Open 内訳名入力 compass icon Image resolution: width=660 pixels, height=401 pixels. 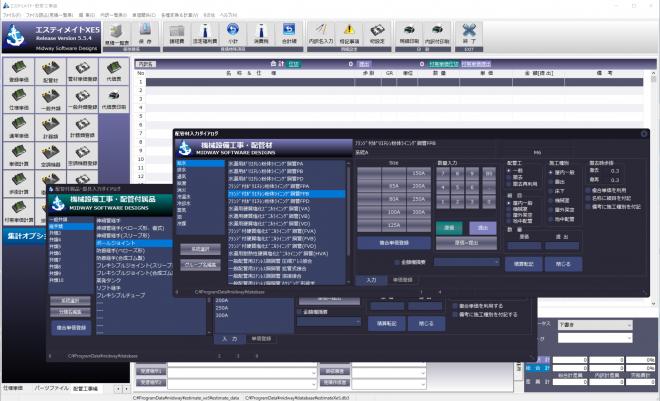pos(321,34)
